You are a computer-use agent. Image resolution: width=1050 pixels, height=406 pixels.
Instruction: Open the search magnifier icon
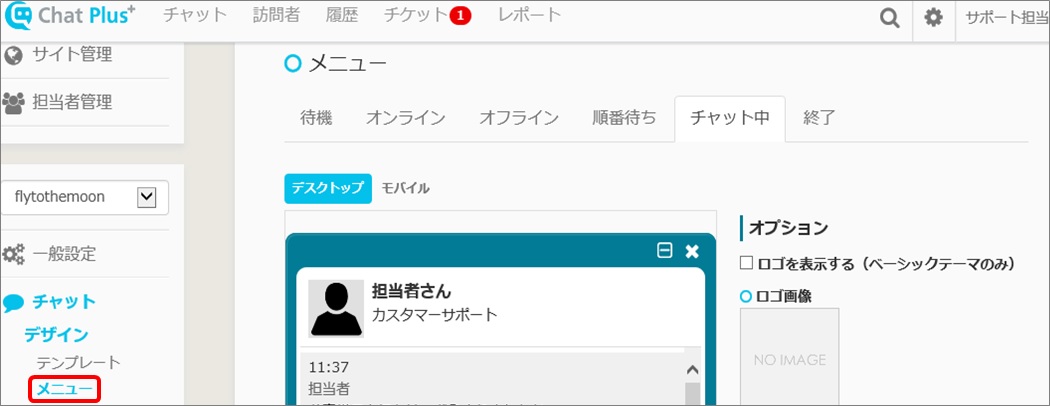pyautogui.click(x=889, y=18)
